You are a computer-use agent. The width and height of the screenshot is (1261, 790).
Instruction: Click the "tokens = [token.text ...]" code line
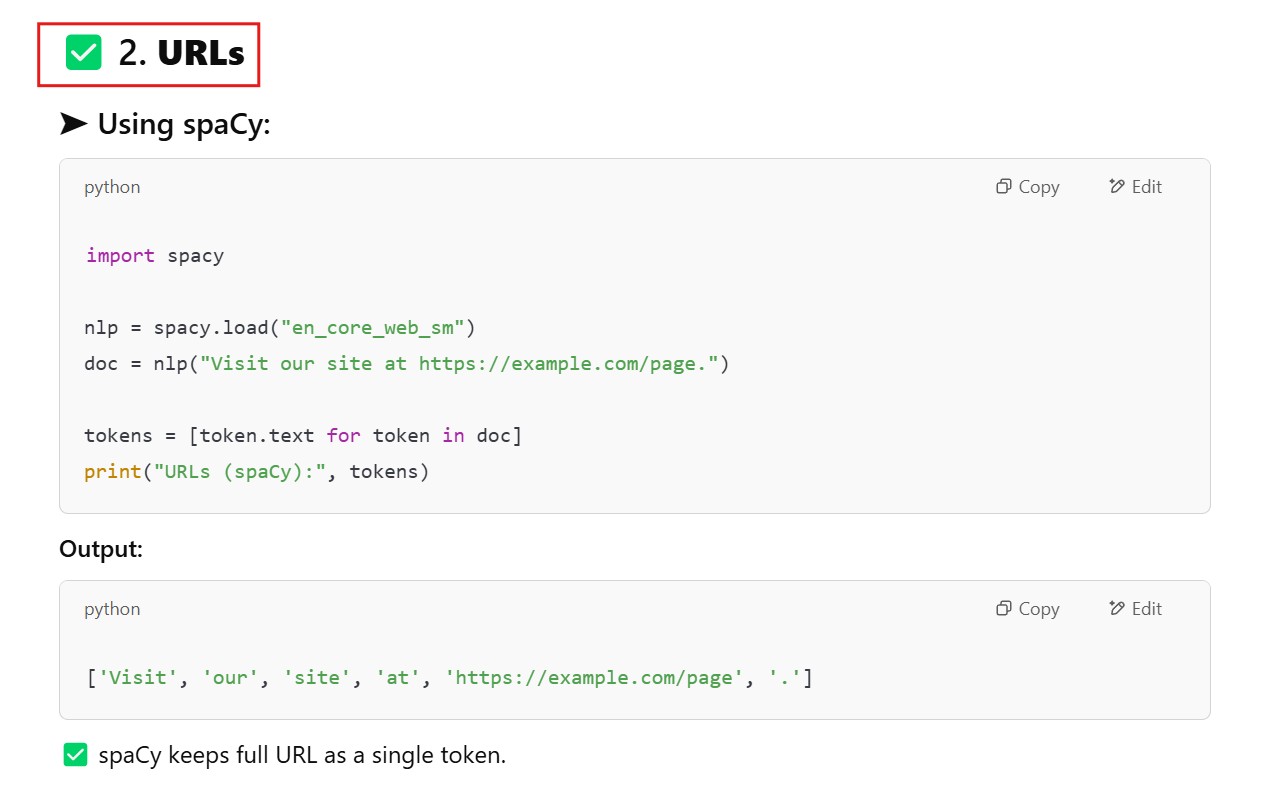(x=303, y=436)
